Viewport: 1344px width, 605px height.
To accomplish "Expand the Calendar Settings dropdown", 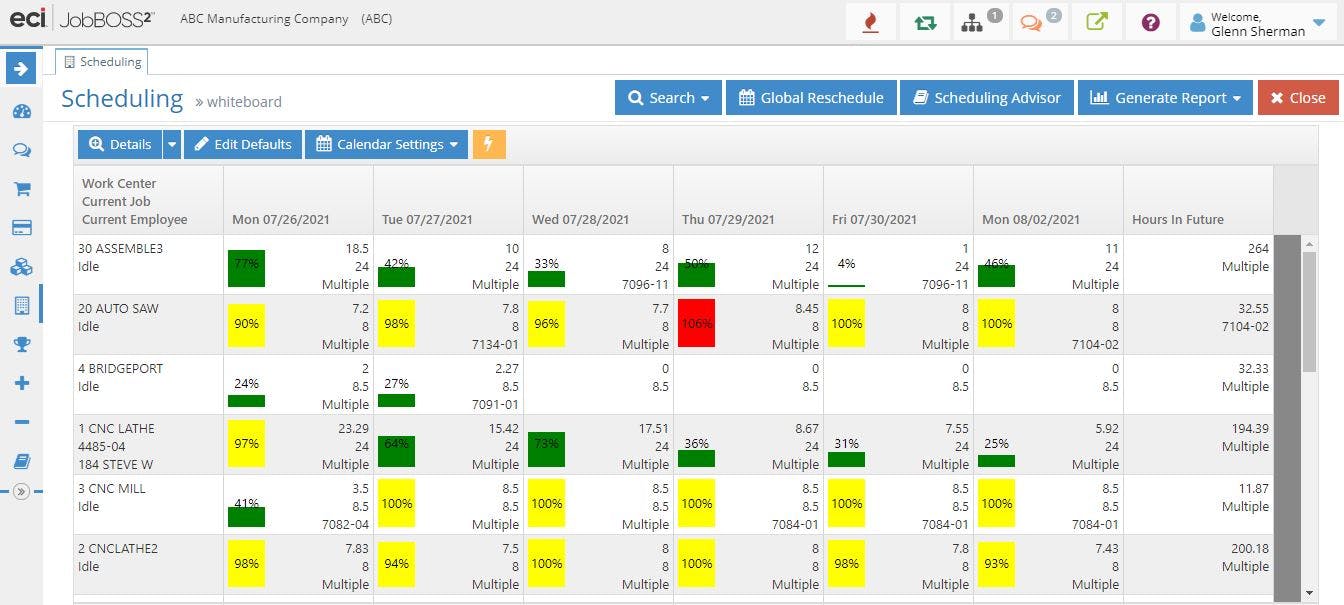I will [x=386, y=144].
